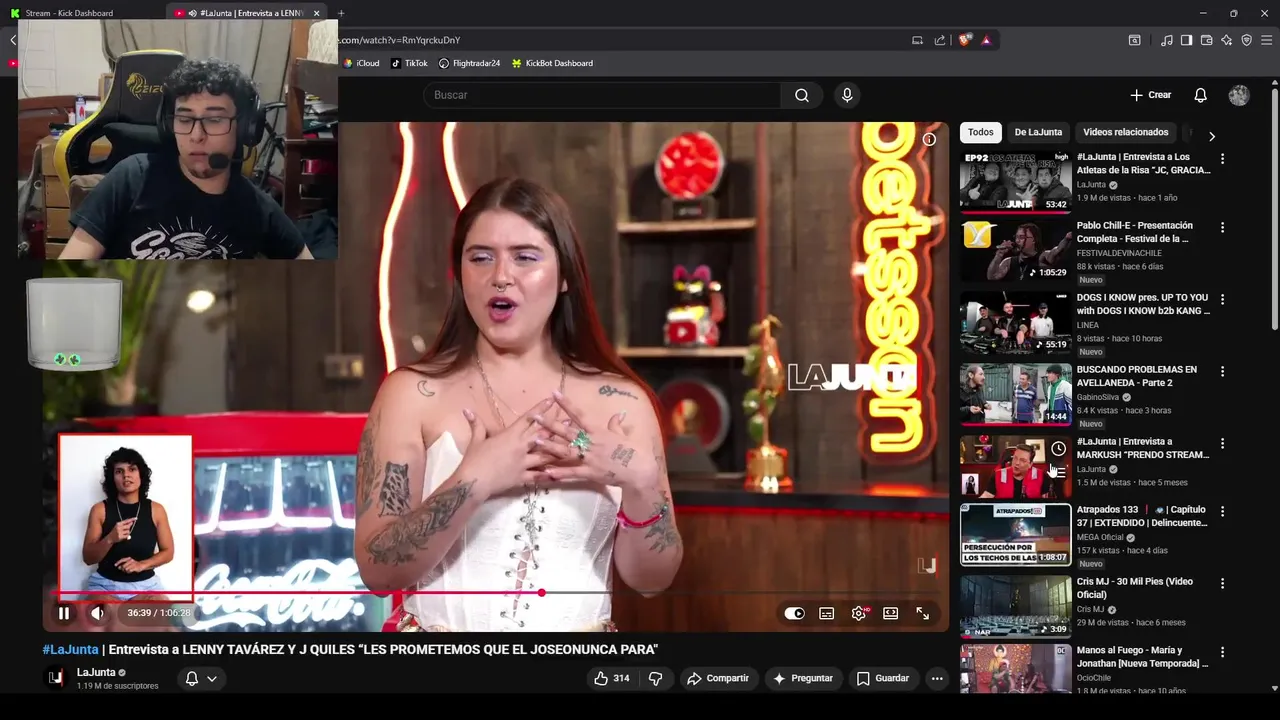Open options for Cris MJ 30 Mil Pies
This screenshot has height=720, width=1280.
click(1222, 583)
